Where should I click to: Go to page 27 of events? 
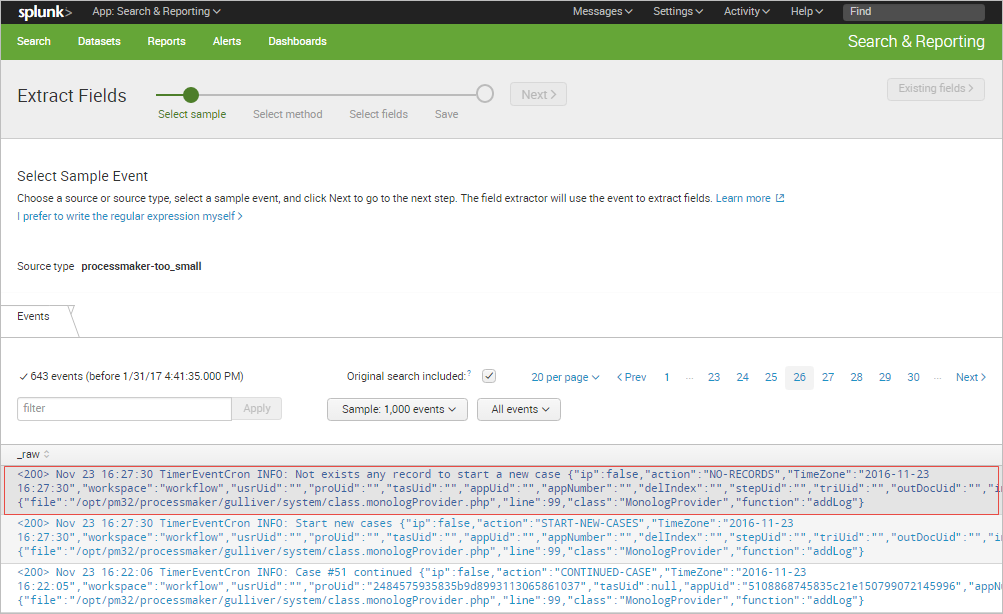pos(828,377)
